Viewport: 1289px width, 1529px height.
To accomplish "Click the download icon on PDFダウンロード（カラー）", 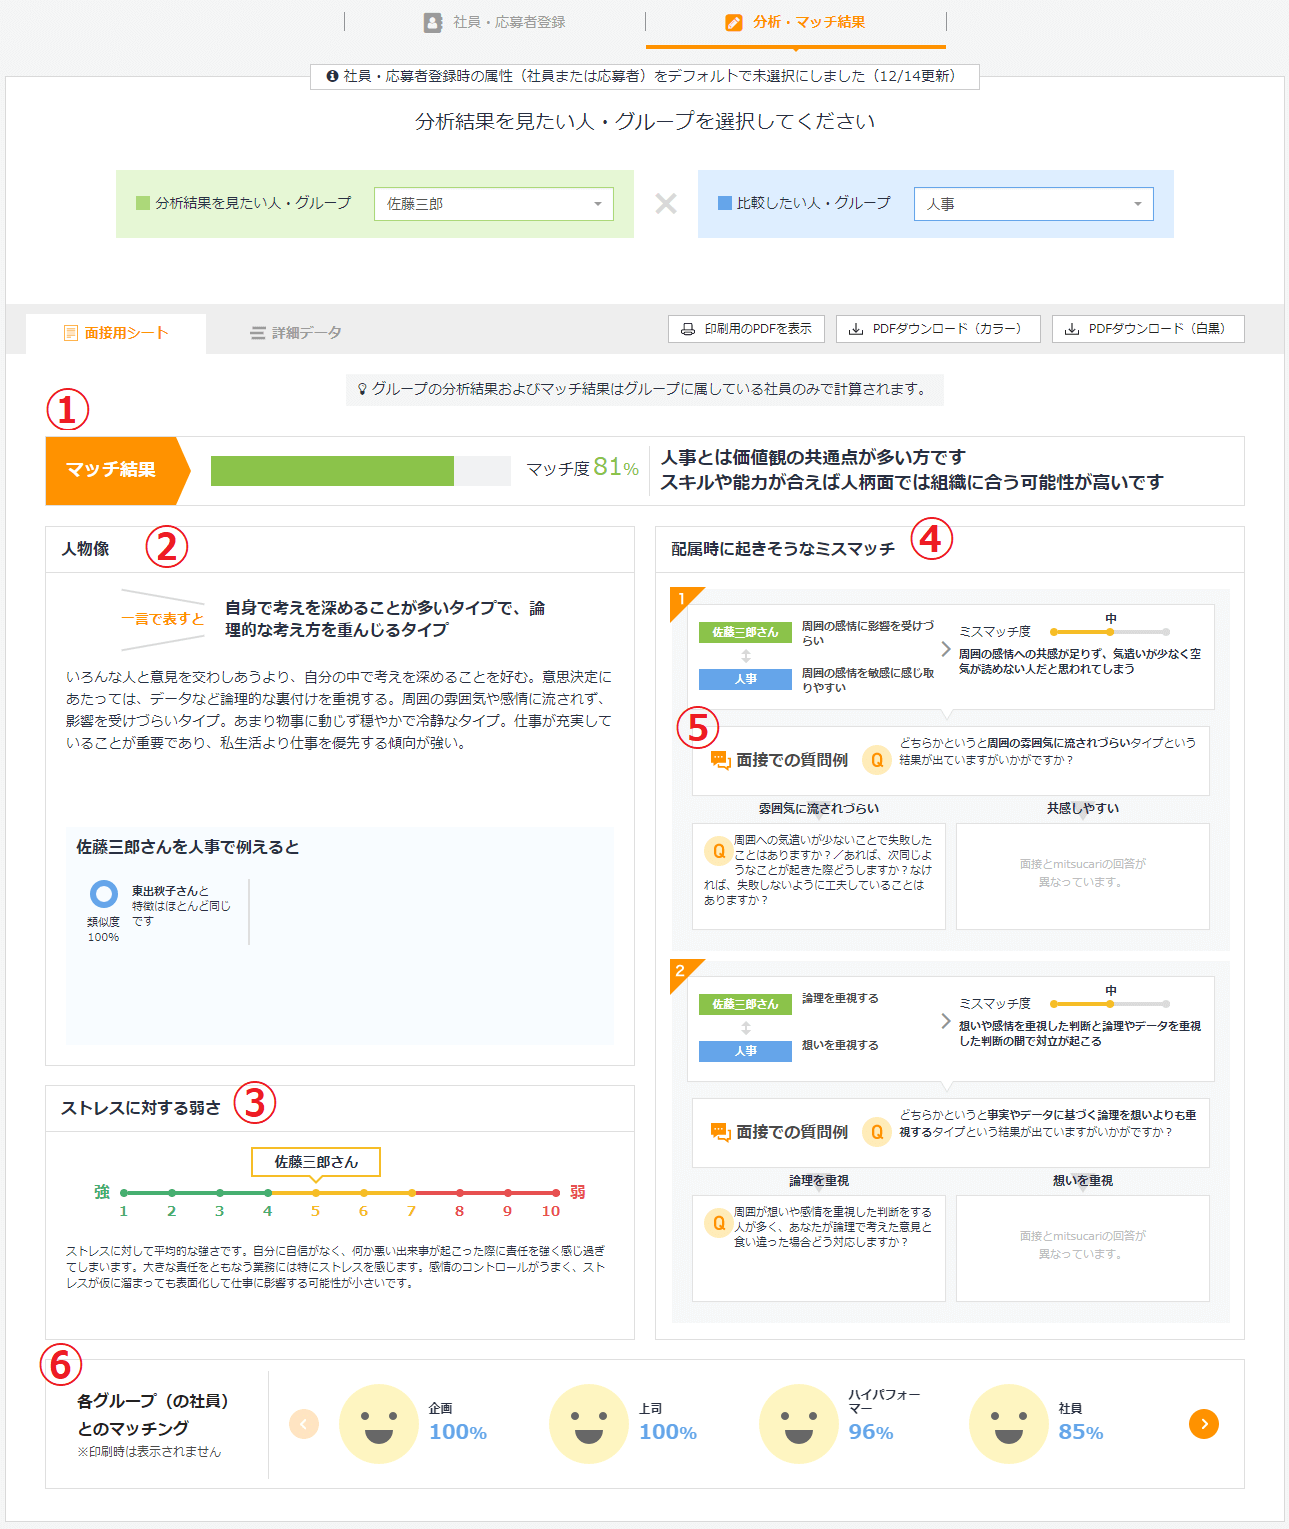I will point(857,329).
